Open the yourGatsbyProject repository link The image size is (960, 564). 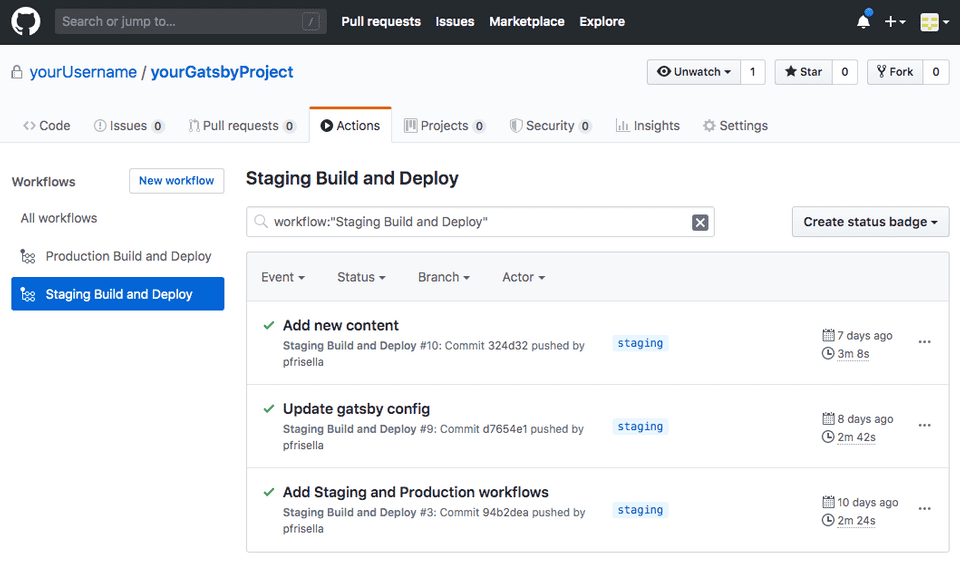coord(222,72)
